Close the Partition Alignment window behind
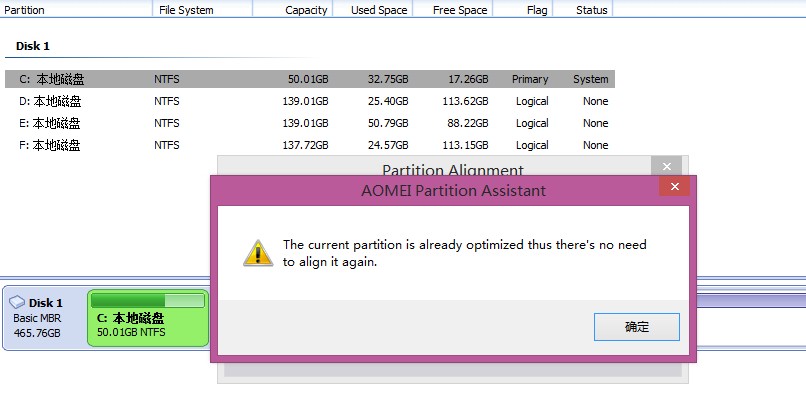 [667, 166]
